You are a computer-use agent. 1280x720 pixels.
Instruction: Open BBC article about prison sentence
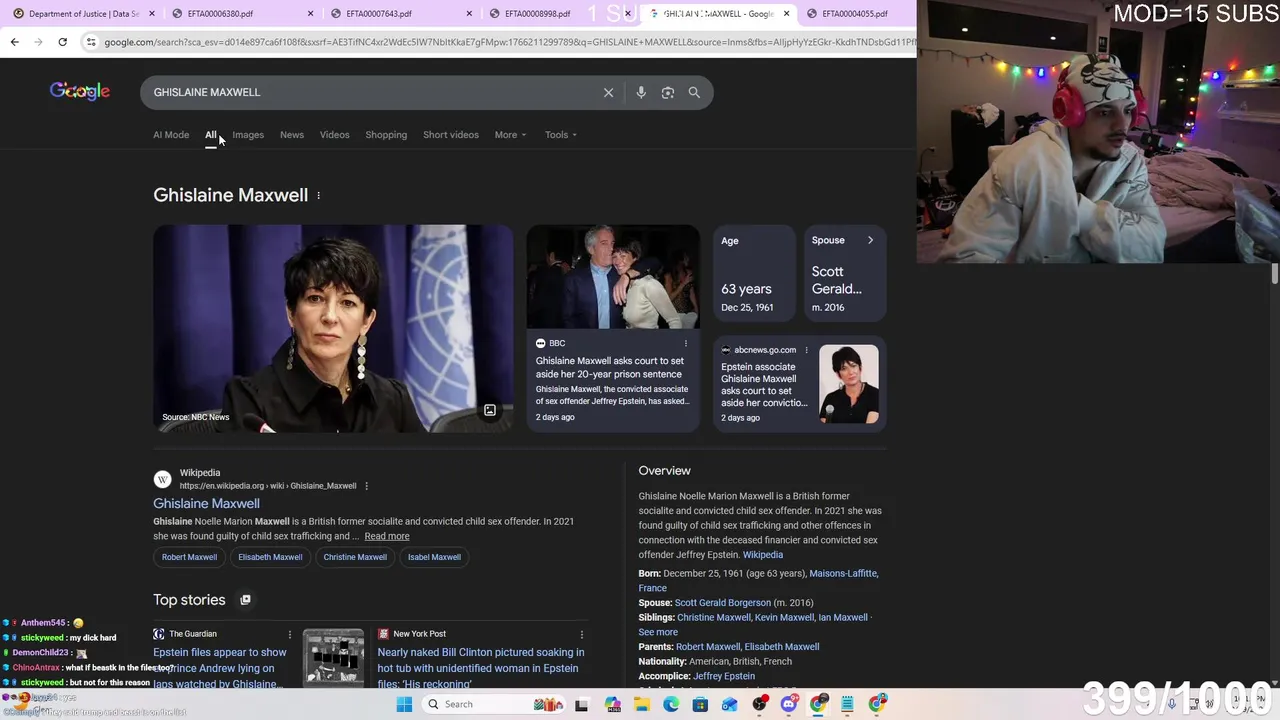click(610, 367)
